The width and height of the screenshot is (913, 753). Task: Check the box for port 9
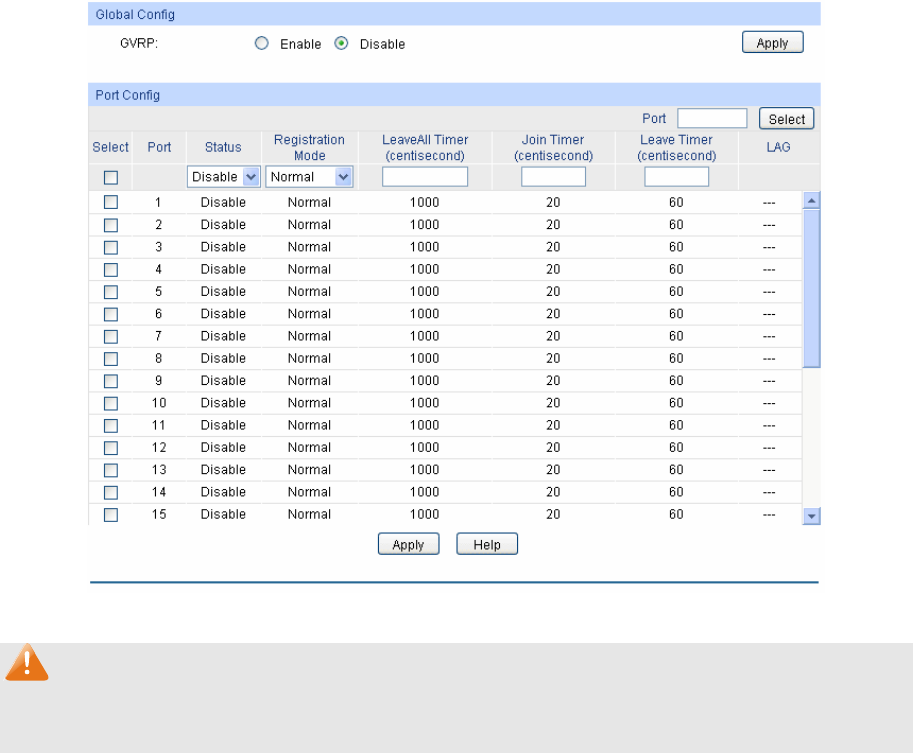(111, 381)
